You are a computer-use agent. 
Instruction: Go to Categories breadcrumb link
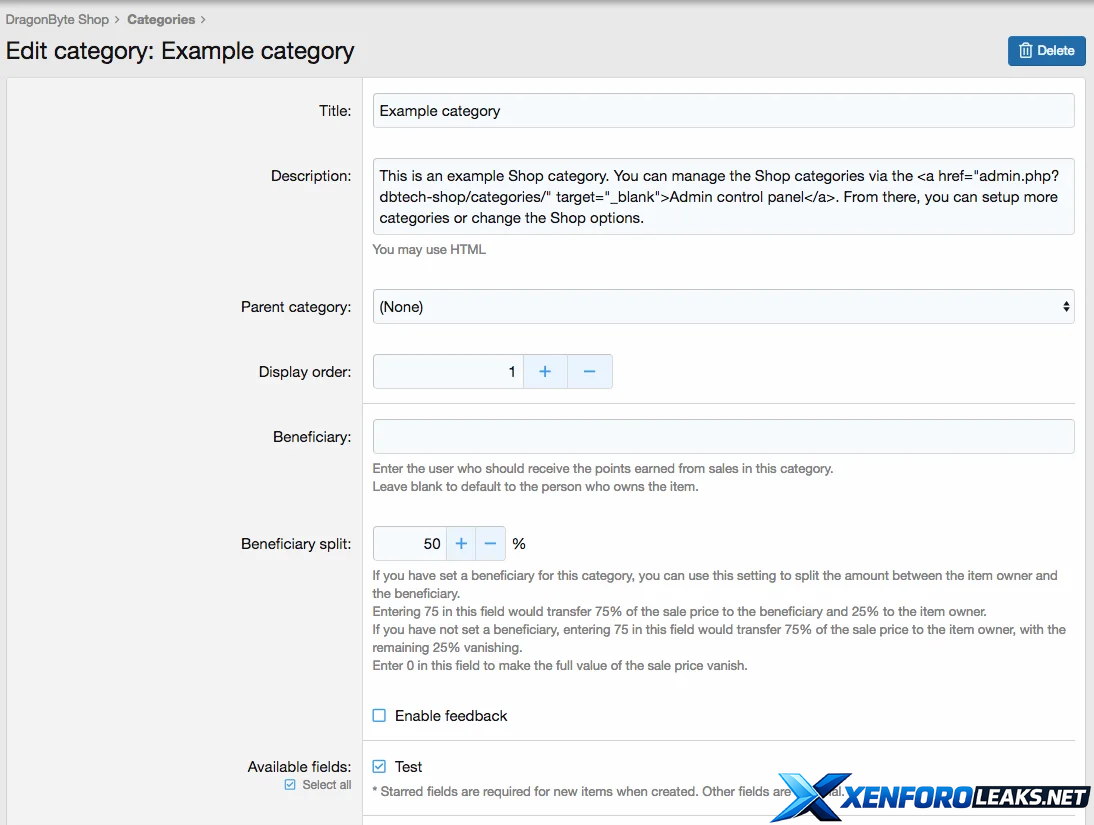(161, 19)
